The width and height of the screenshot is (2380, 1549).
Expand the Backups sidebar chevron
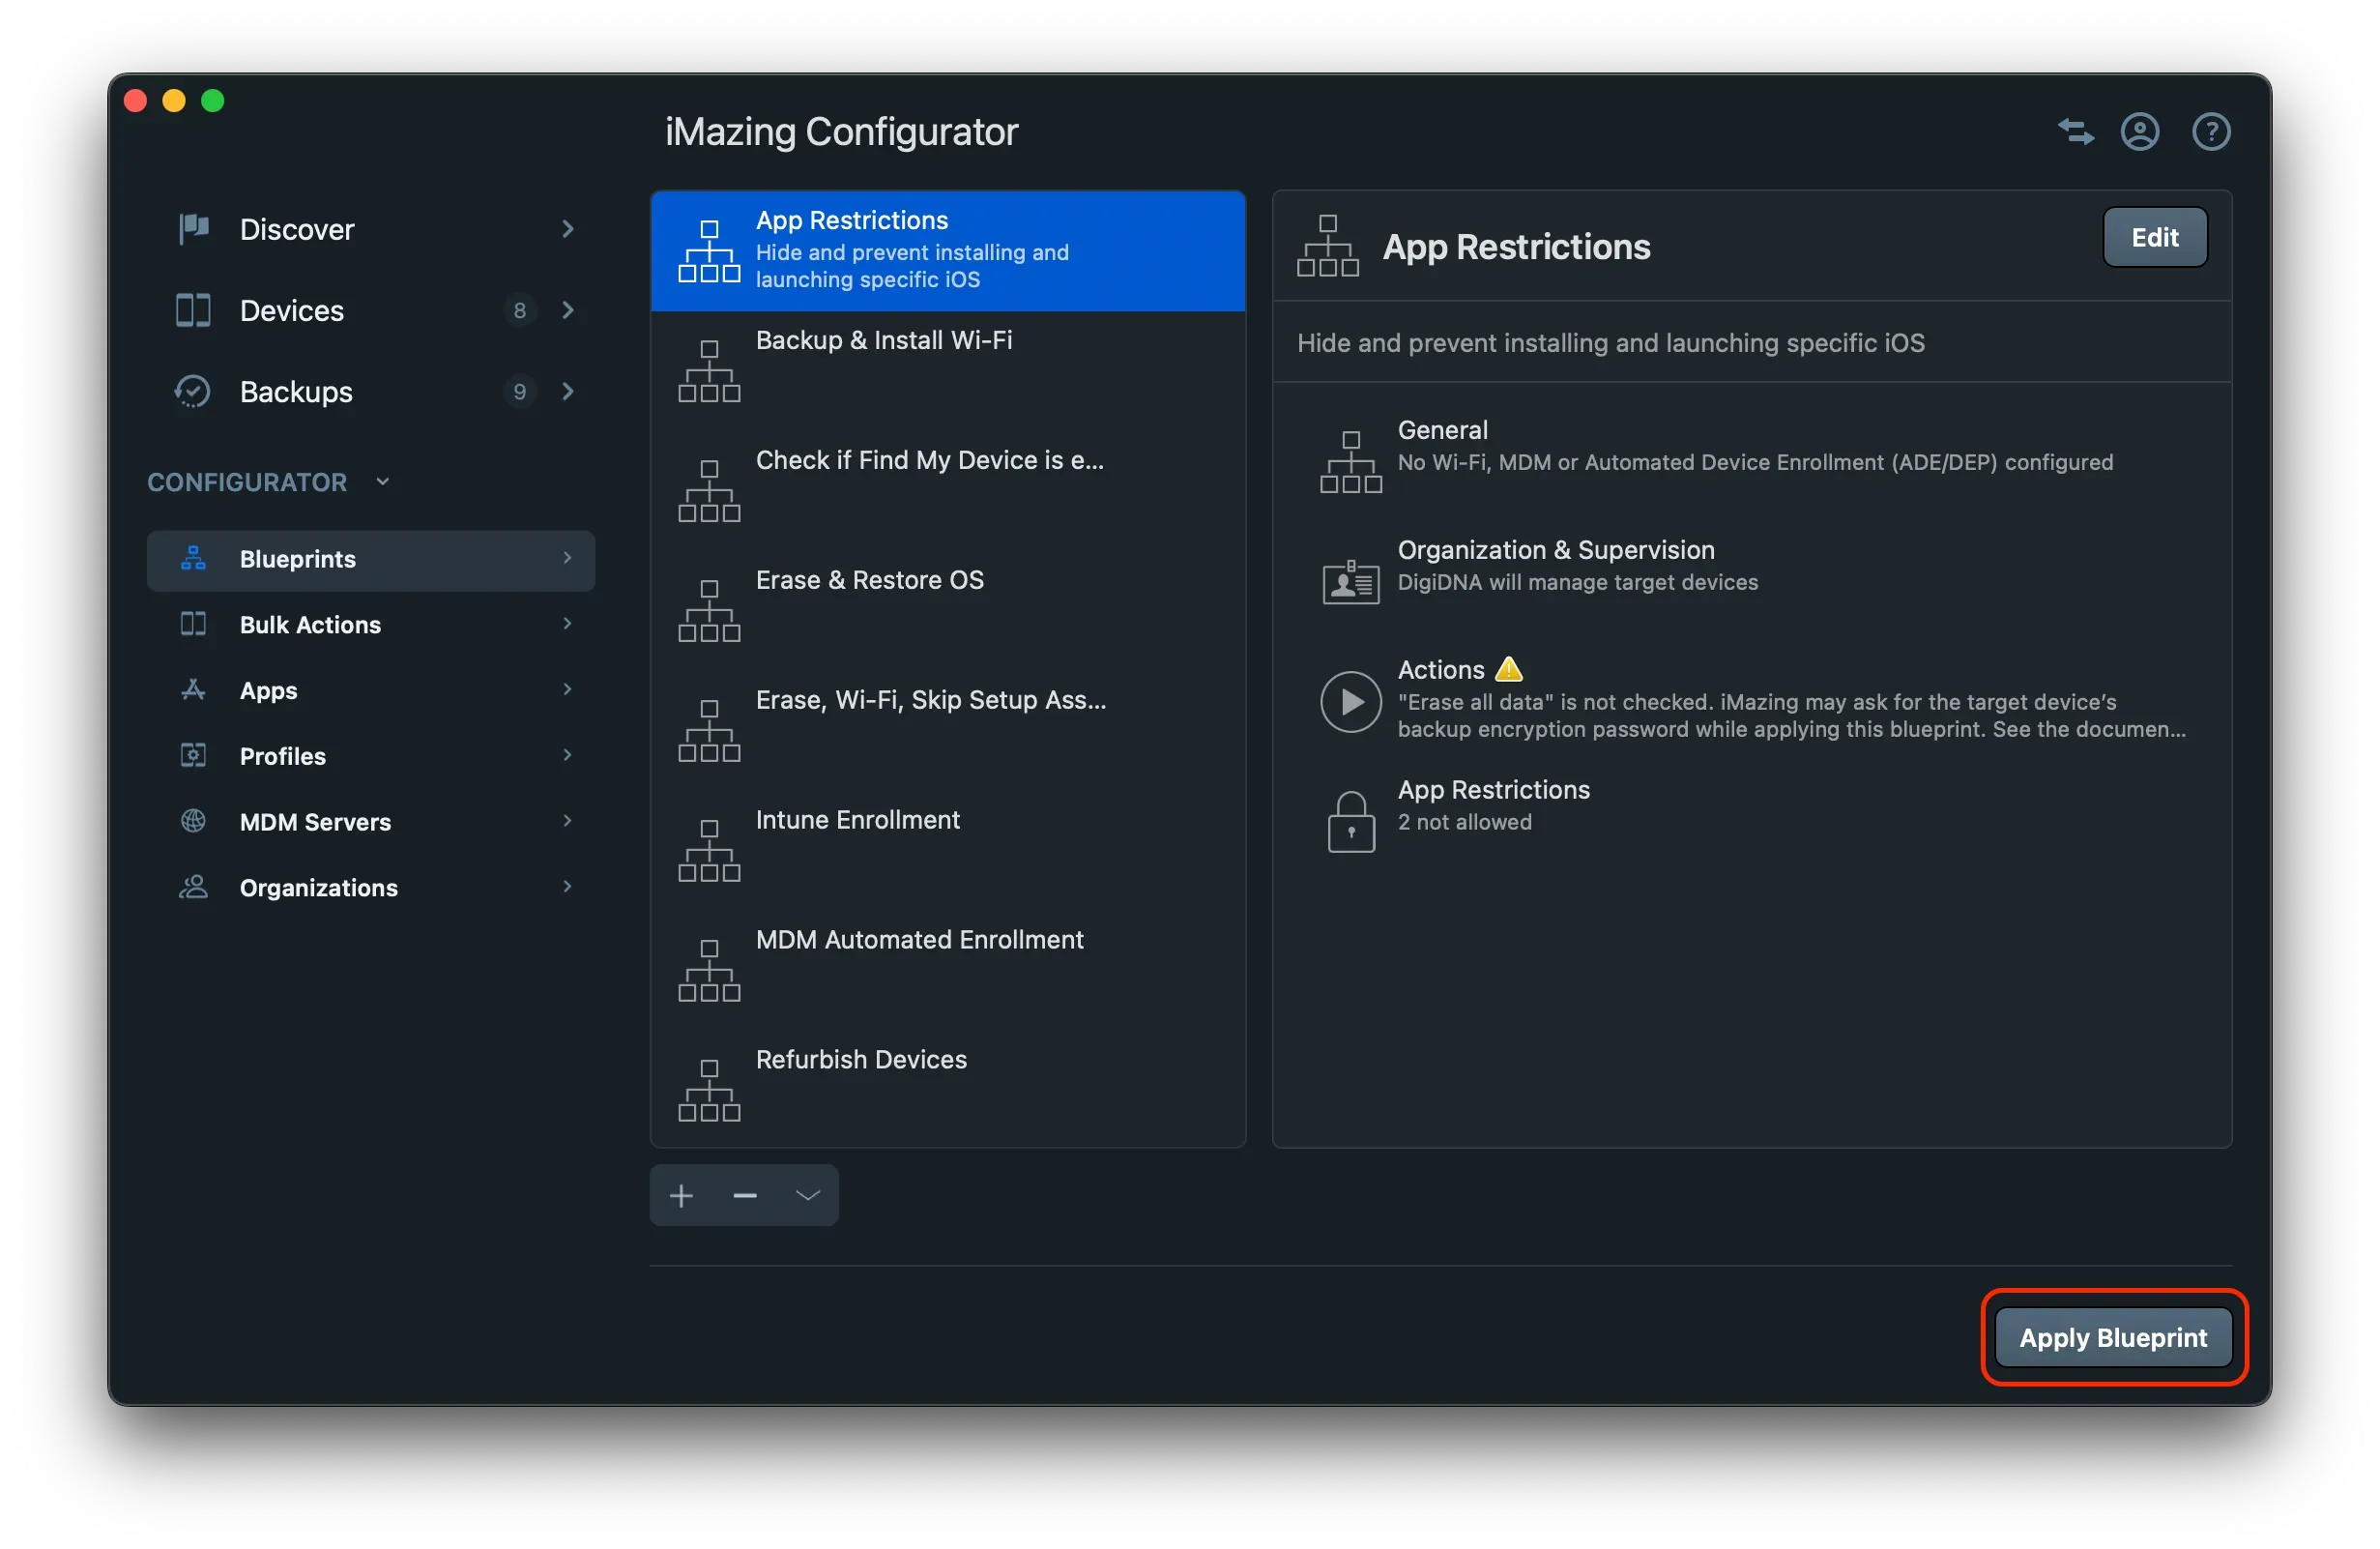[x=567, y=391]
